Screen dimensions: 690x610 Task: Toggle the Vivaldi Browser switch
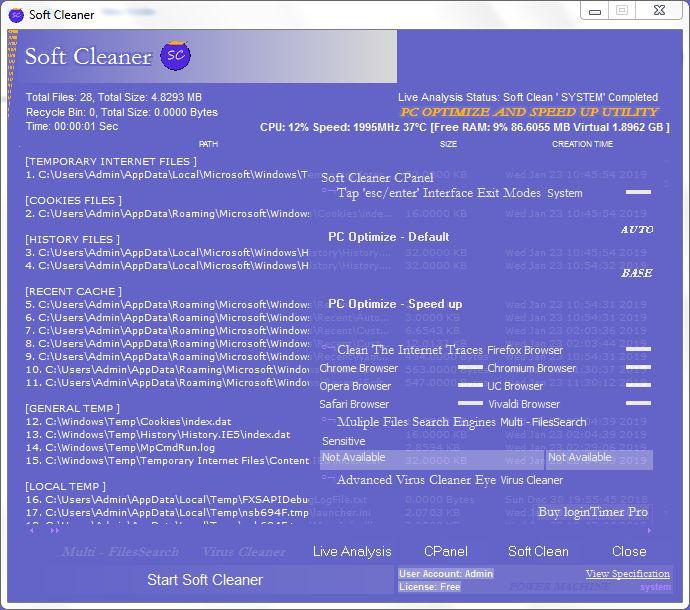637,404
